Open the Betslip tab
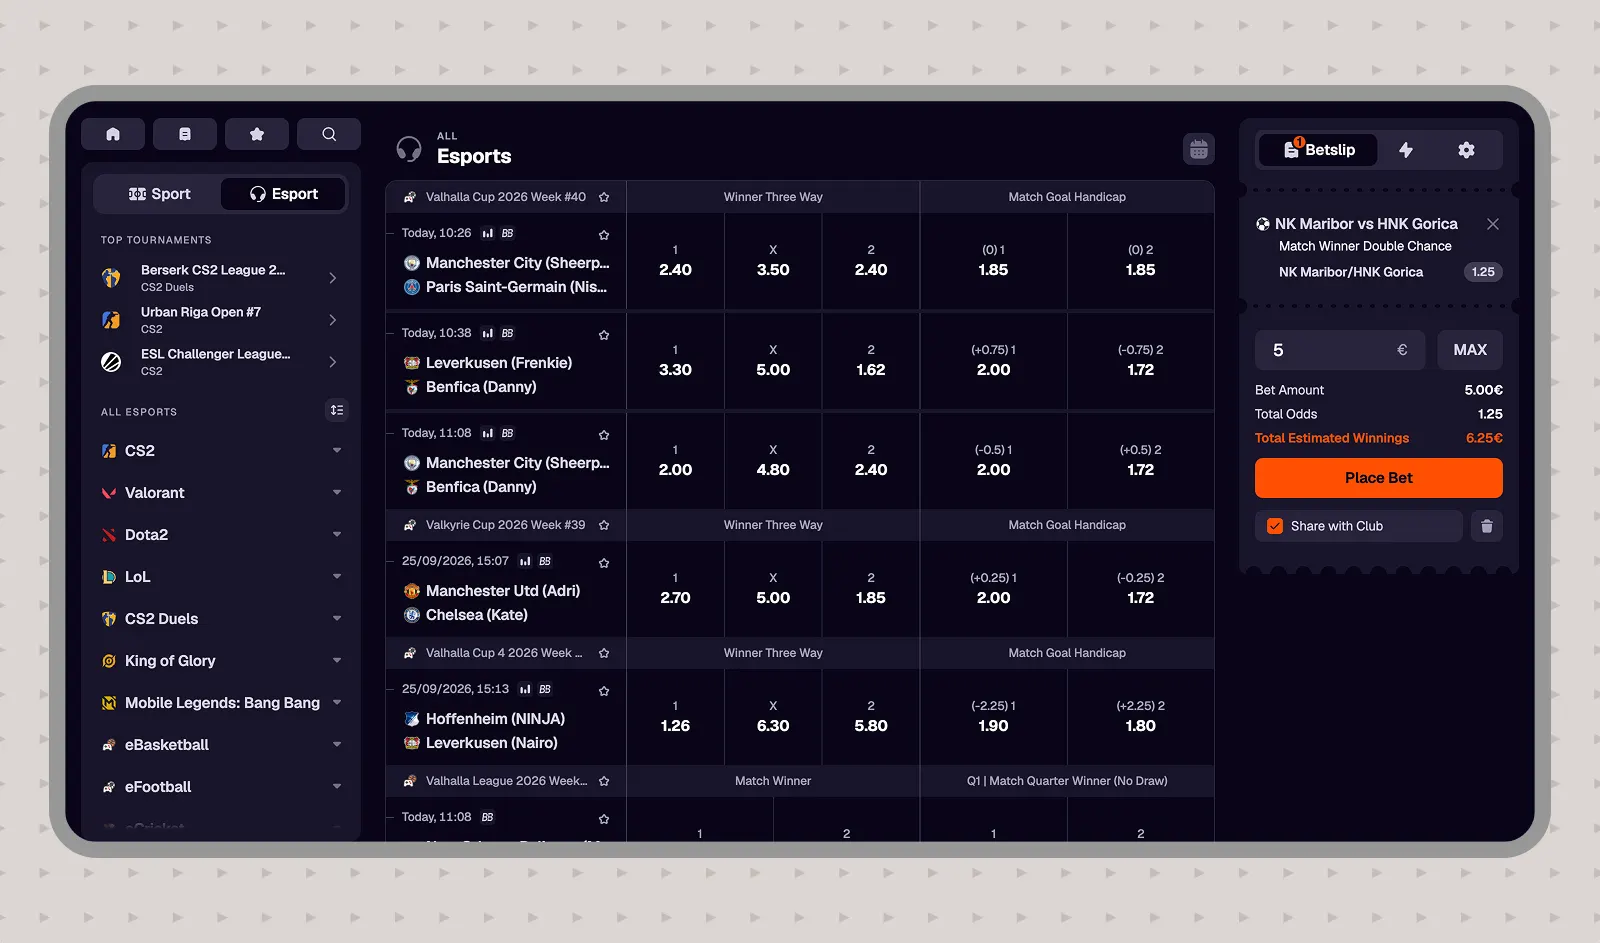This screenshot has height=943, width=1600. 1318,150
